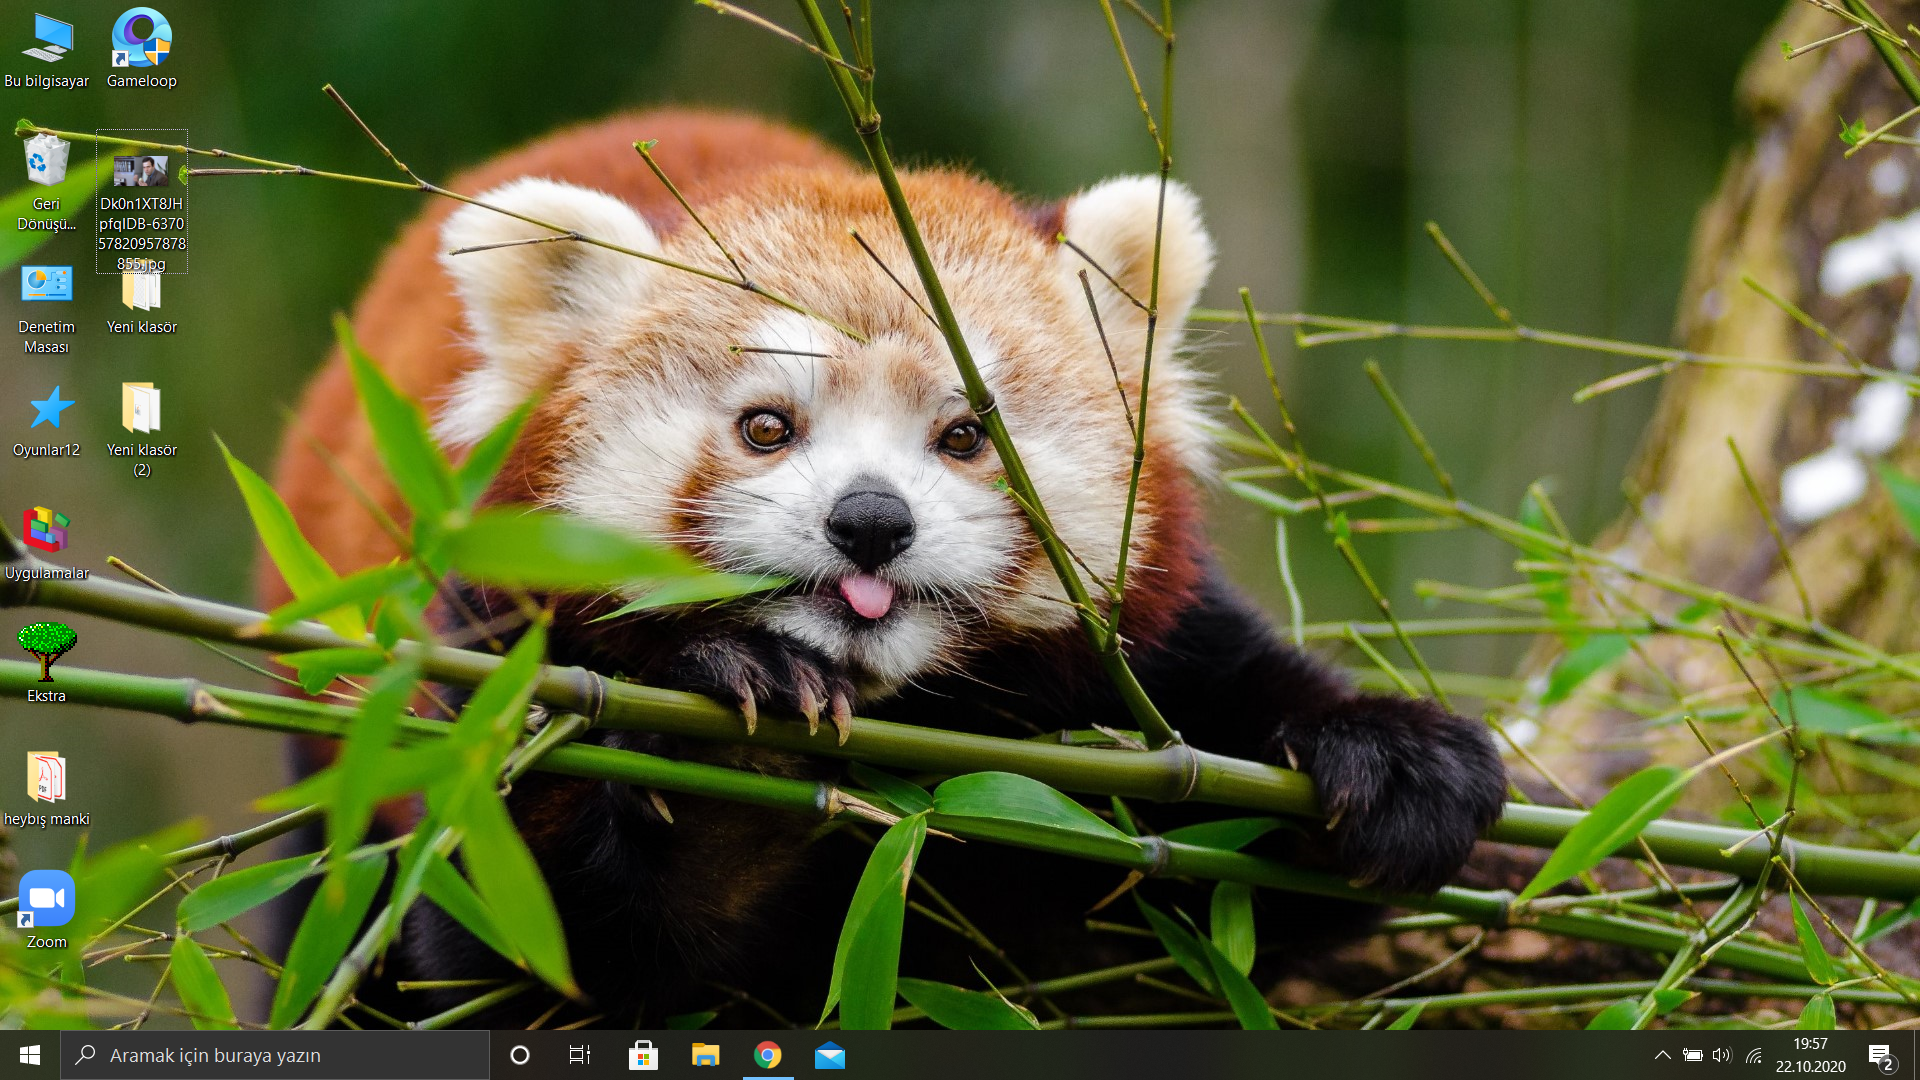Click the Show desktop sliver at the taskbar end

1916,1055
